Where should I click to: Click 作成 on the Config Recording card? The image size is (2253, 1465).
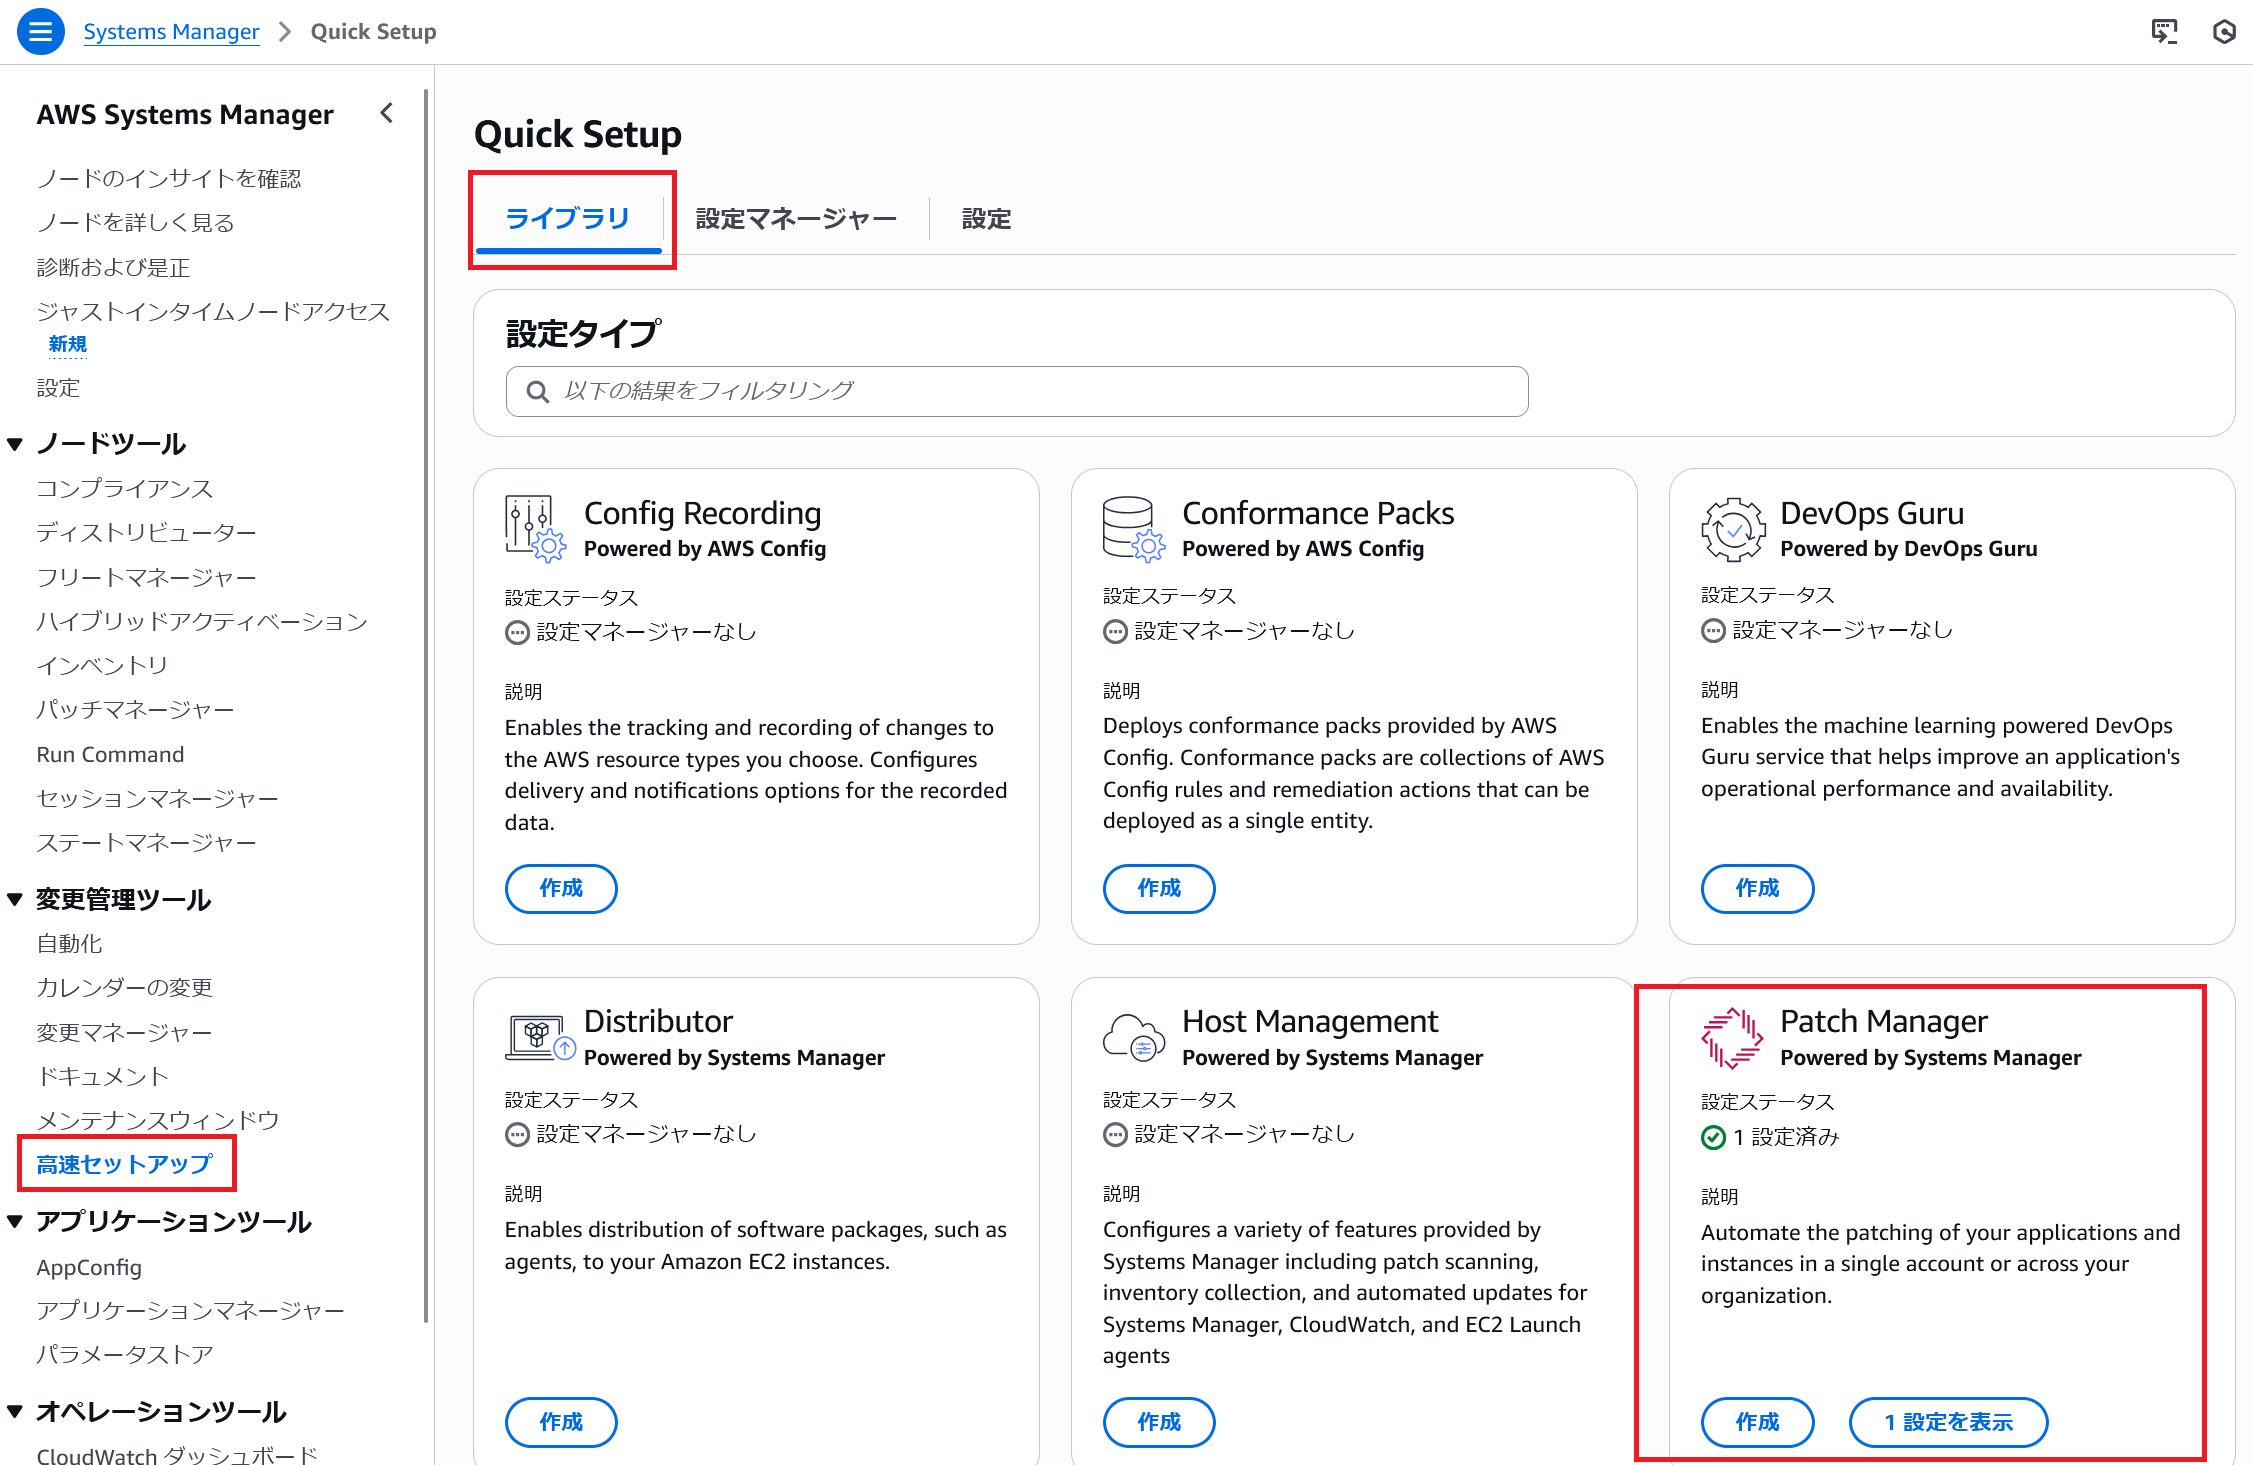tap(560, 888)
